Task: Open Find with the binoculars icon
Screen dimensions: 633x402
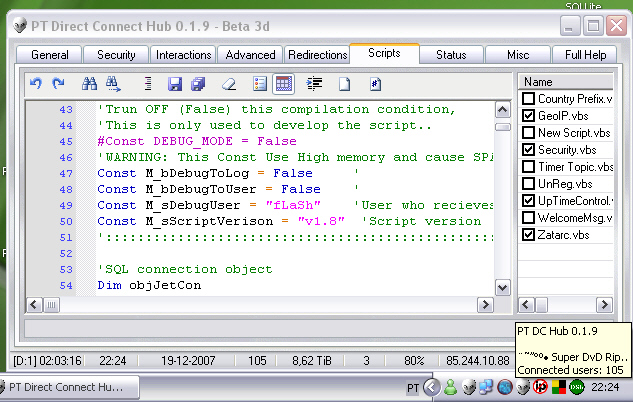Action: pyautogui.click(x=89, y=84)
